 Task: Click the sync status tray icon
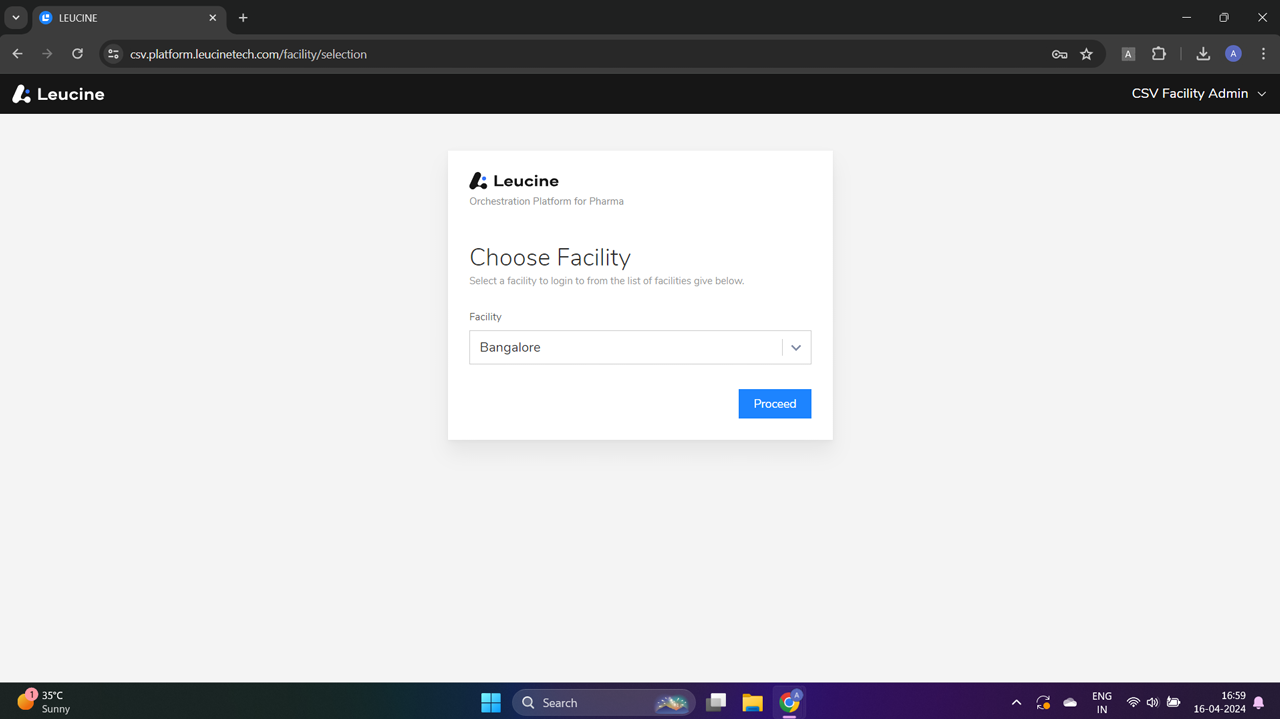(x=1043, y=703)
